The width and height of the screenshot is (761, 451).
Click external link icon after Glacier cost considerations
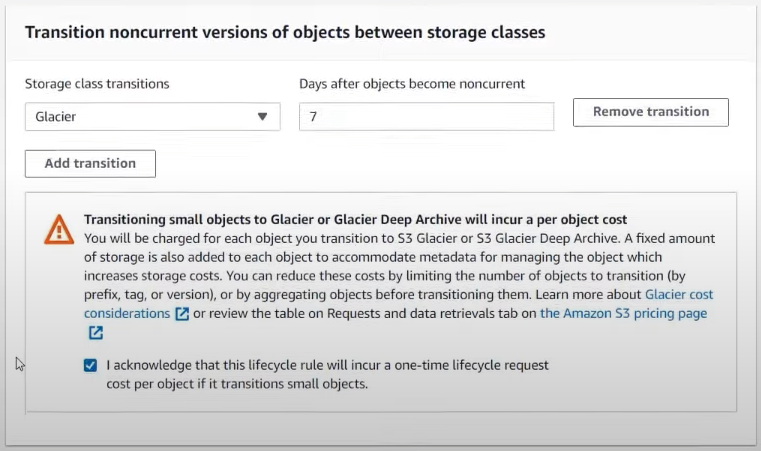[x=182, y=314]
